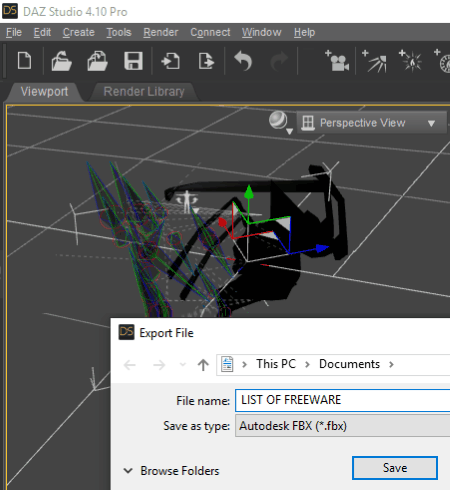Screen dimensions: 450x490
Task: Switch to the Viewport tab
Action: pyautogui.click(x=44, y=91)
